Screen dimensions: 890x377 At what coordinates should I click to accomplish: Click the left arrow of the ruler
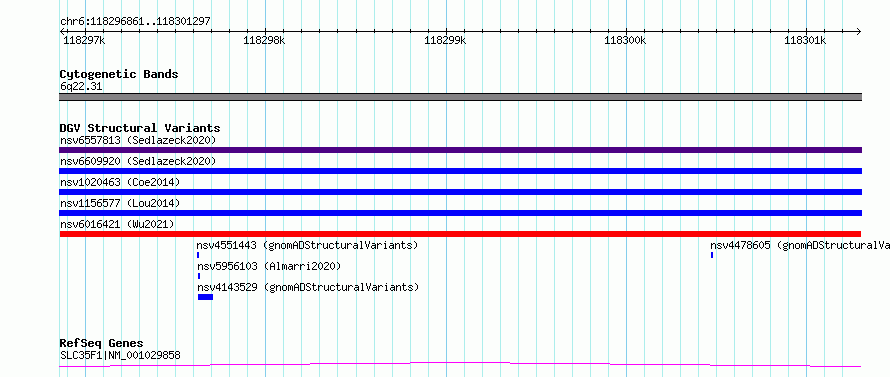(62, 31)
